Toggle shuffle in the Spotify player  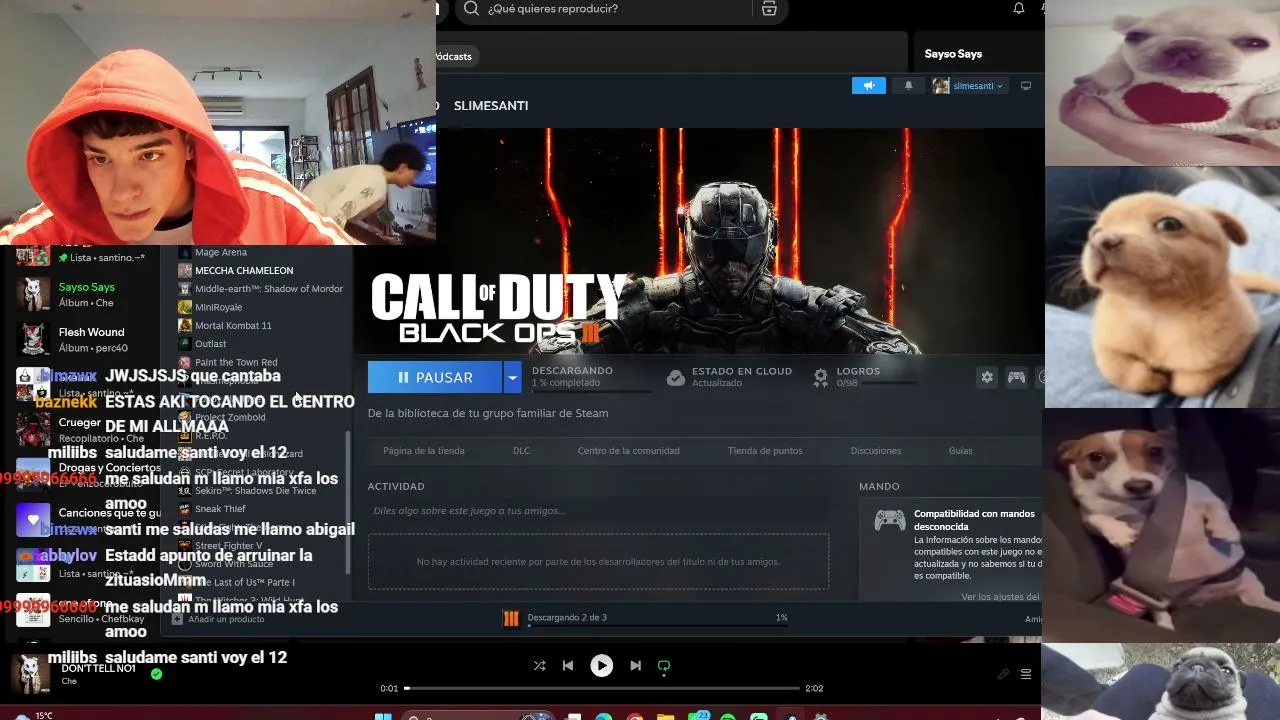tap(539, 665)
